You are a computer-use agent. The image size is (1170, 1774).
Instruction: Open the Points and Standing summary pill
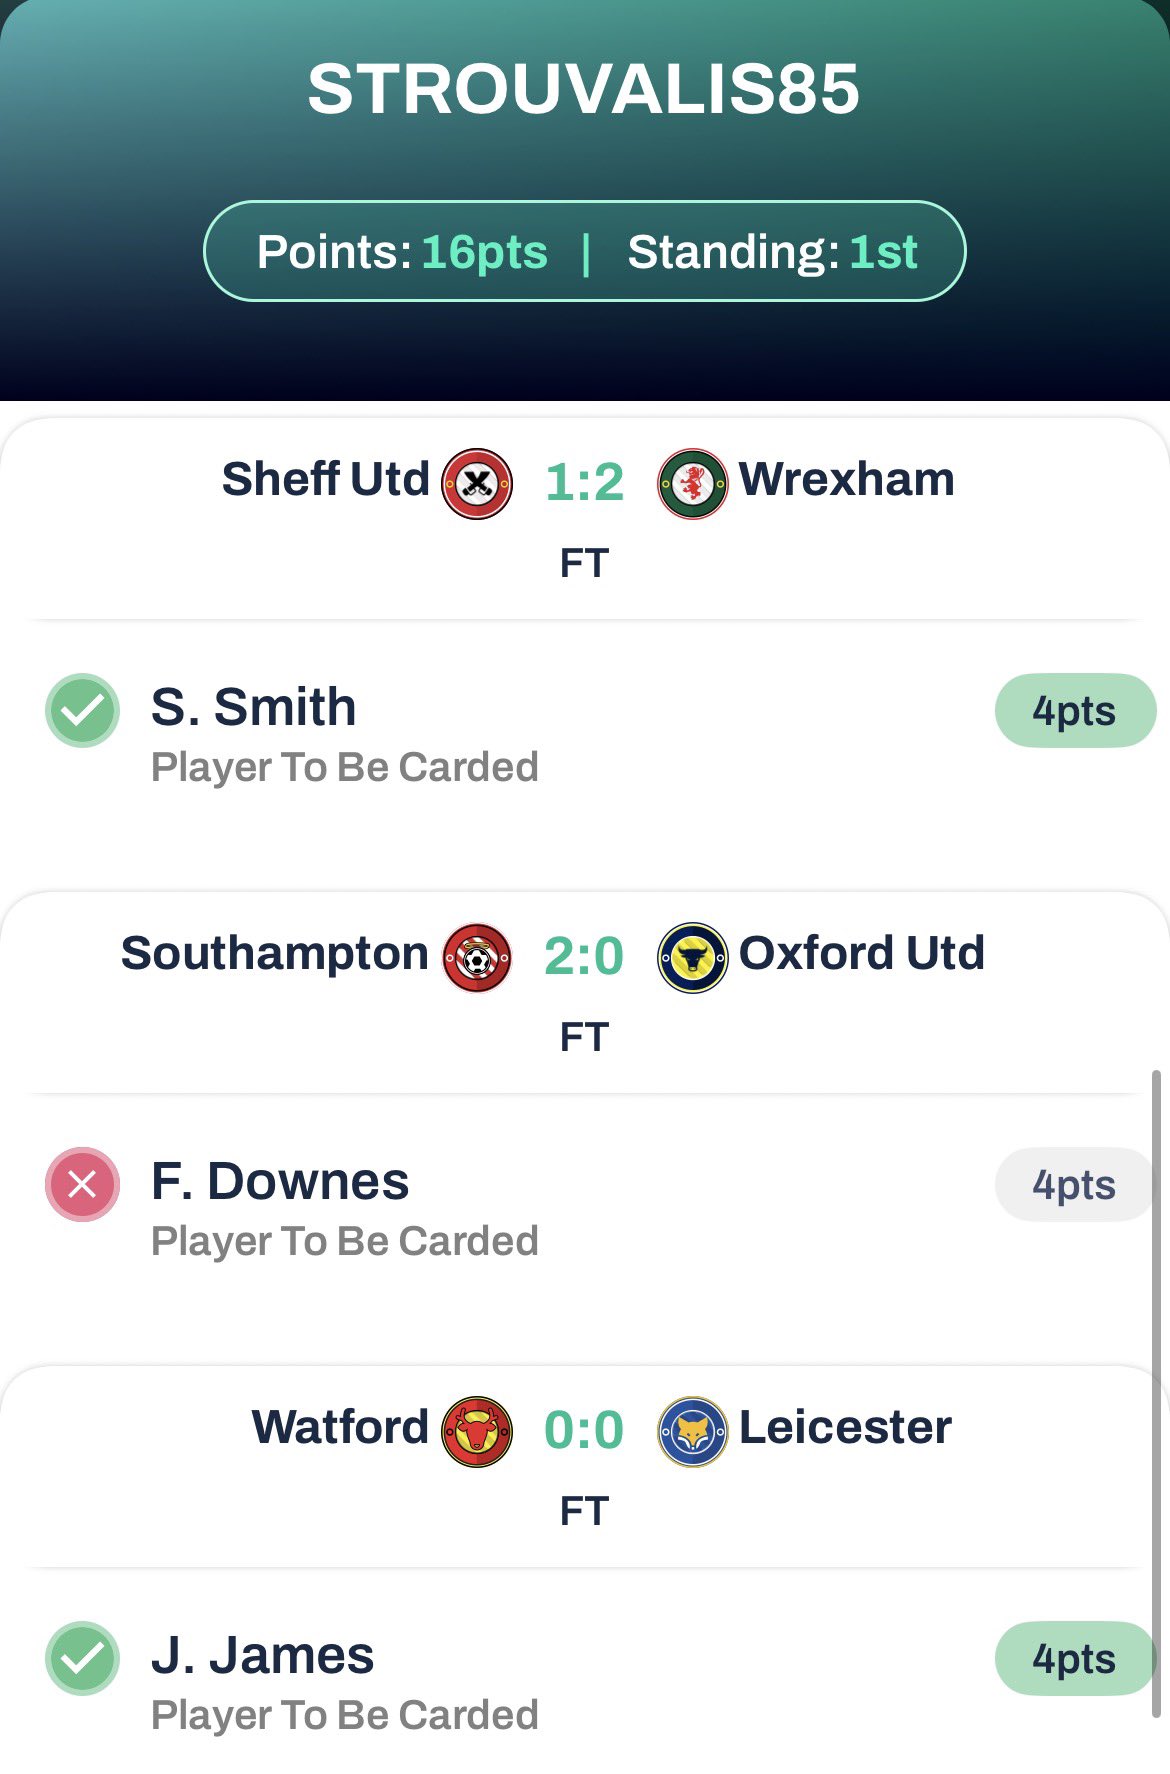[x=584, y=252]
